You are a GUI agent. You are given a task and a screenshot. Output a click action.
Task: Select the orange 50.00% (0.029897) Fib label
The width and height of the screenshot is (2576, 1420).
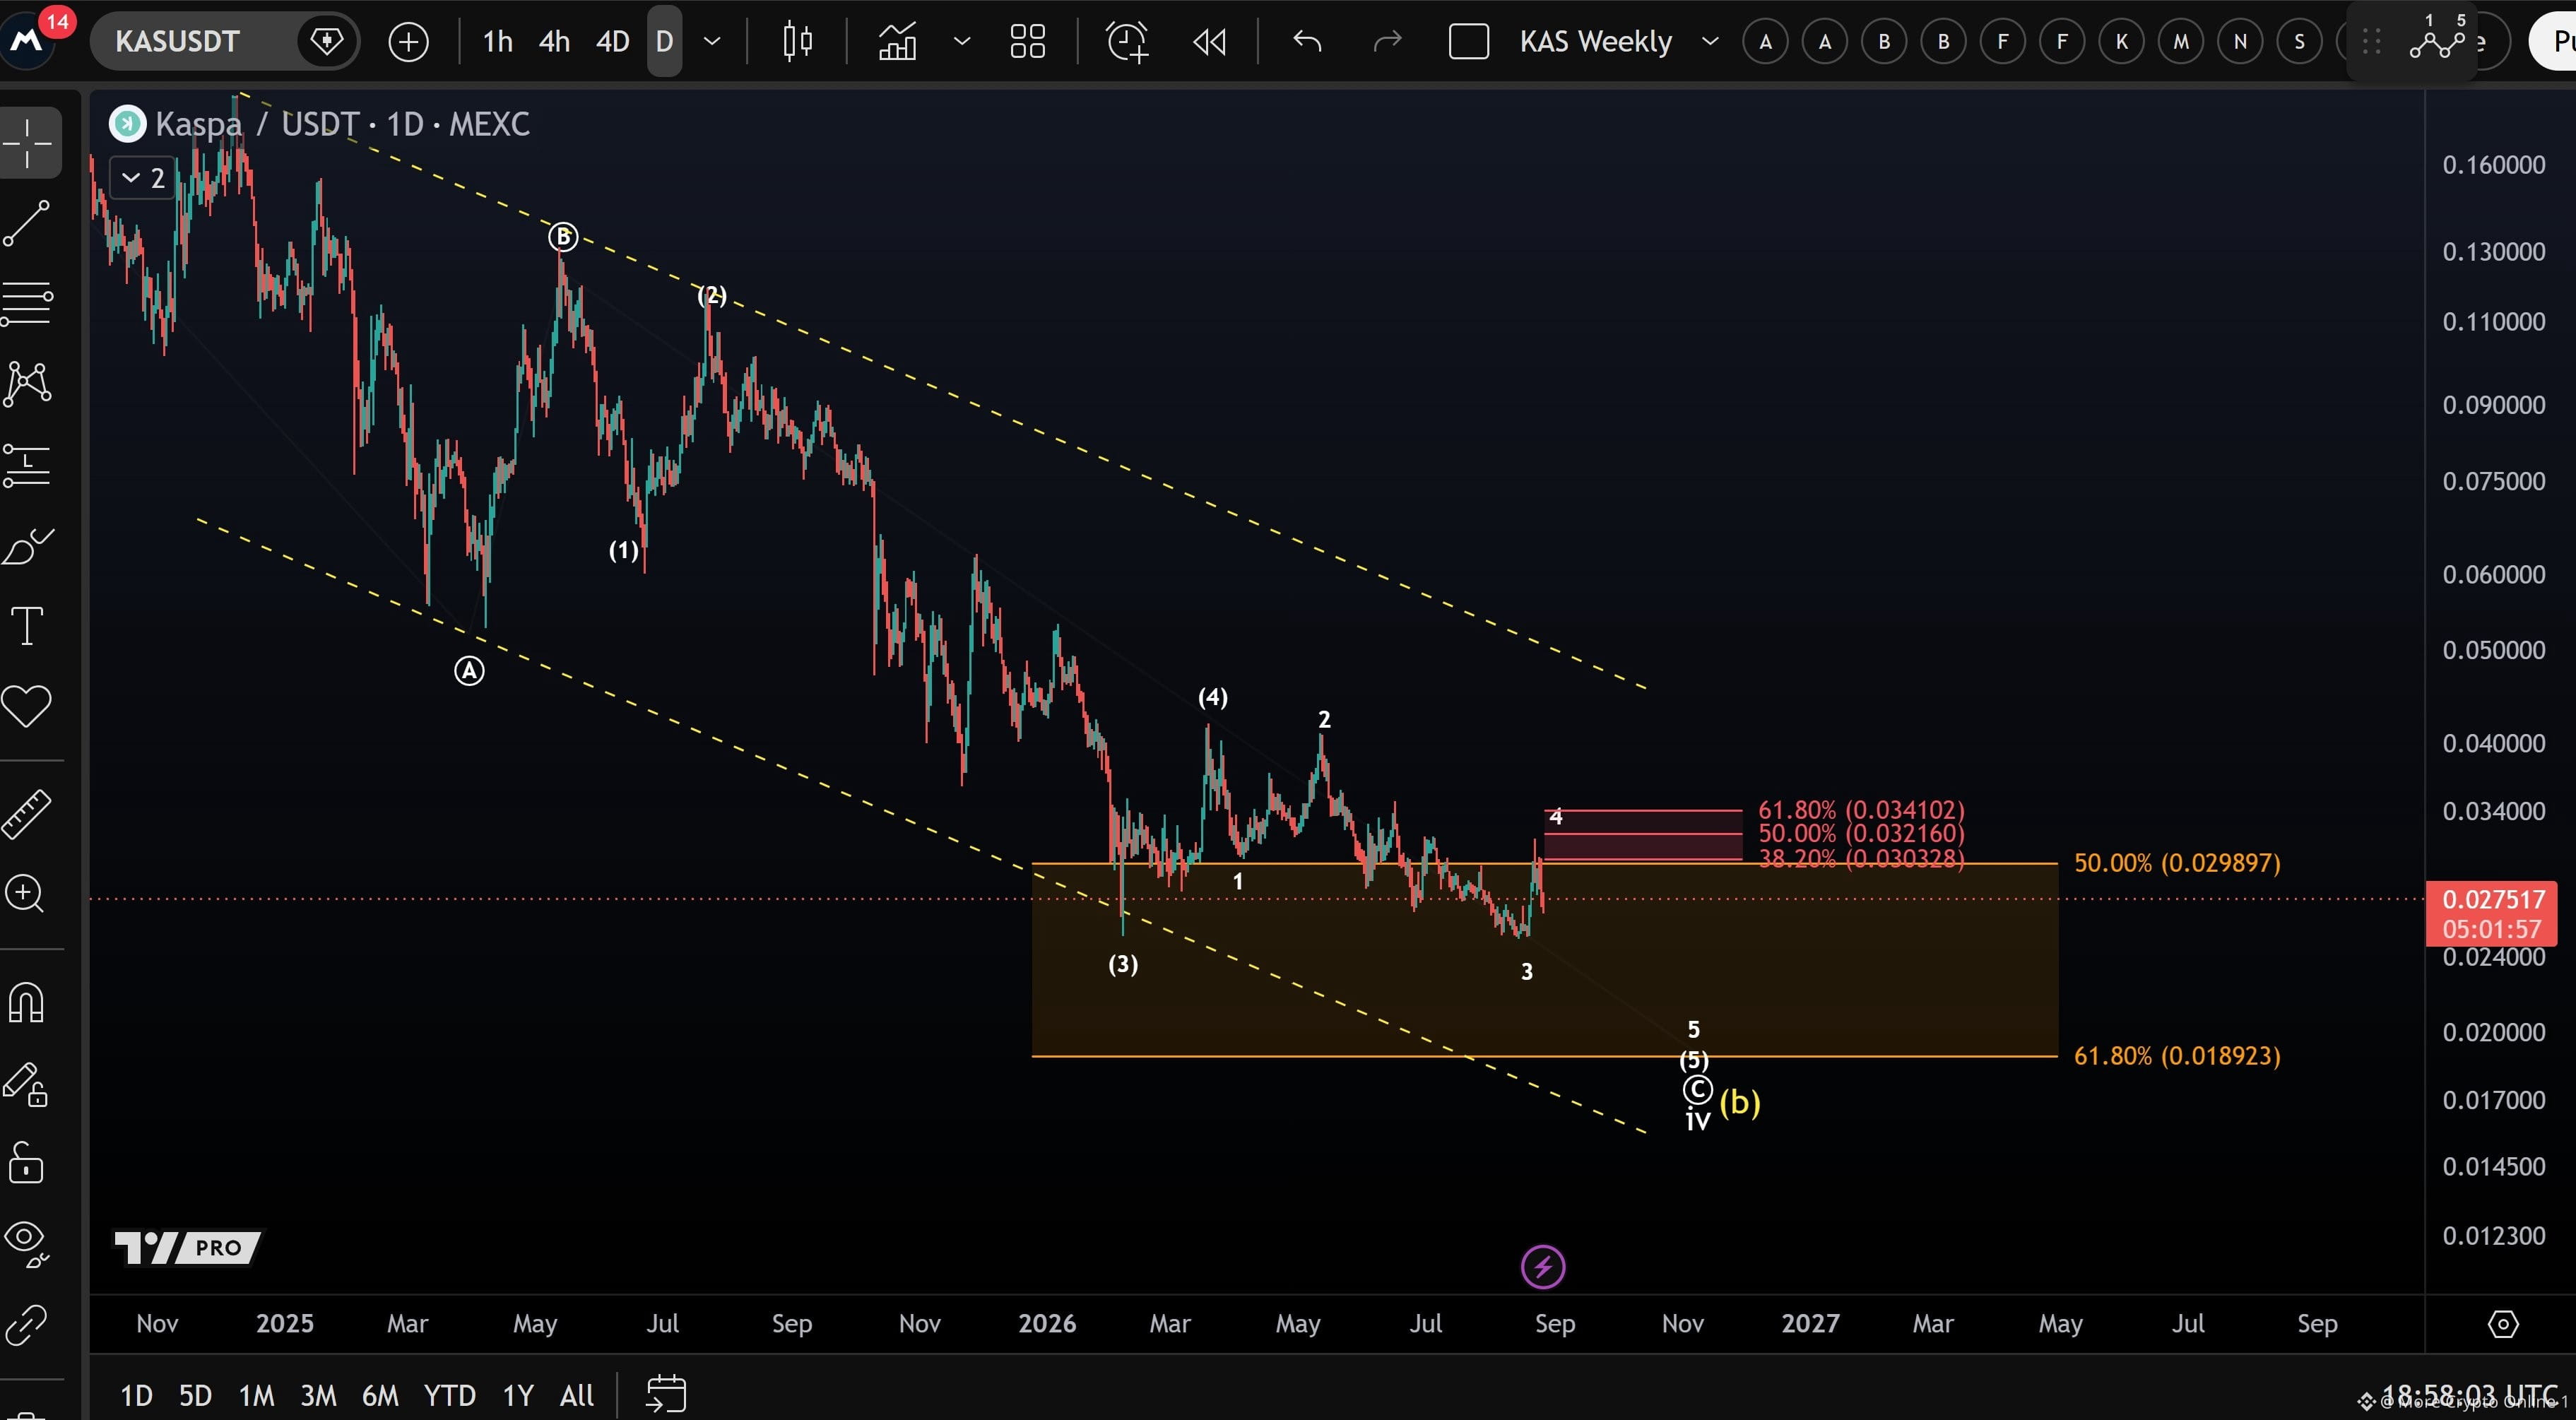2177,863
